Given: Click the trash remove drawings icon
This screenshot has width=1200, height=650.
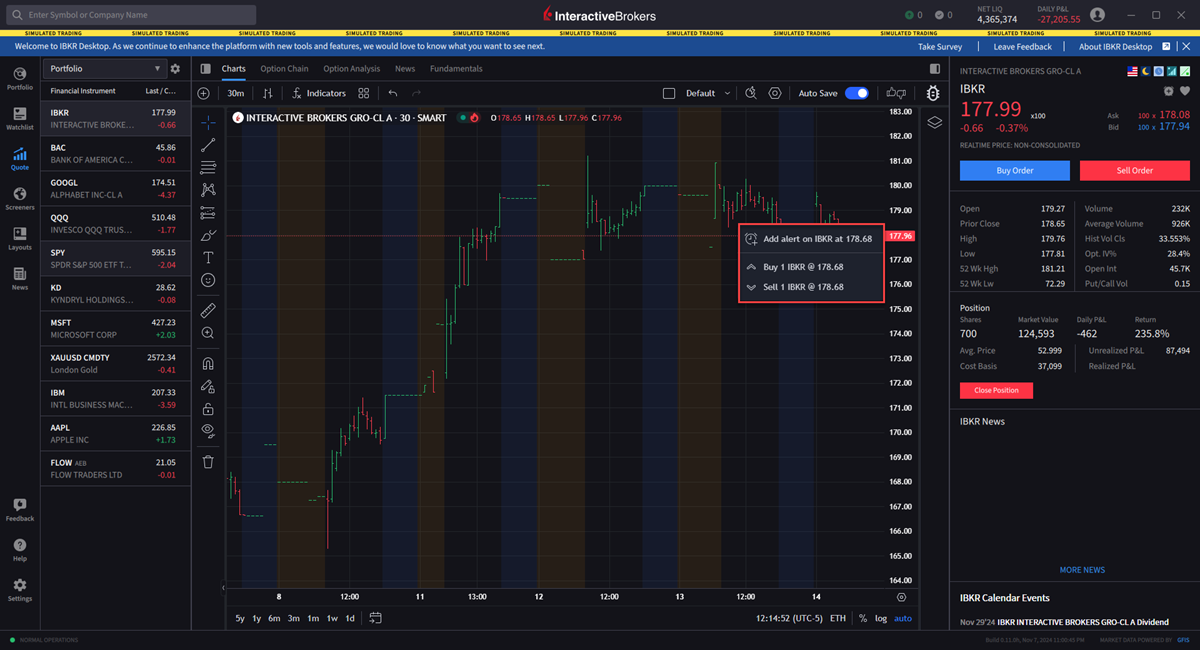Looking at the screenshot, I should click(x=208, y=462).
